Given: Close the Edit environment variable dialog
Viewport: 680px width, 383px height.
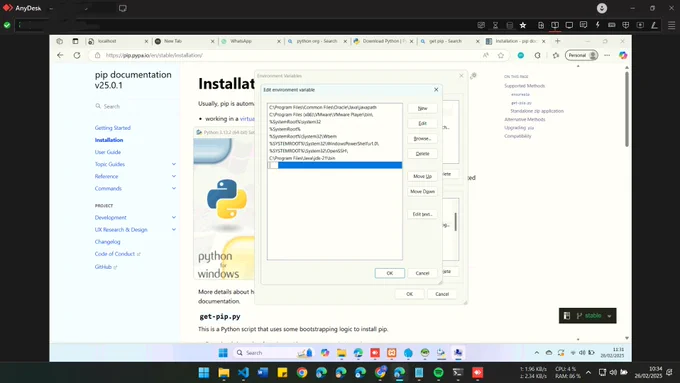Looking at the screenshot, I should [436, 89].
